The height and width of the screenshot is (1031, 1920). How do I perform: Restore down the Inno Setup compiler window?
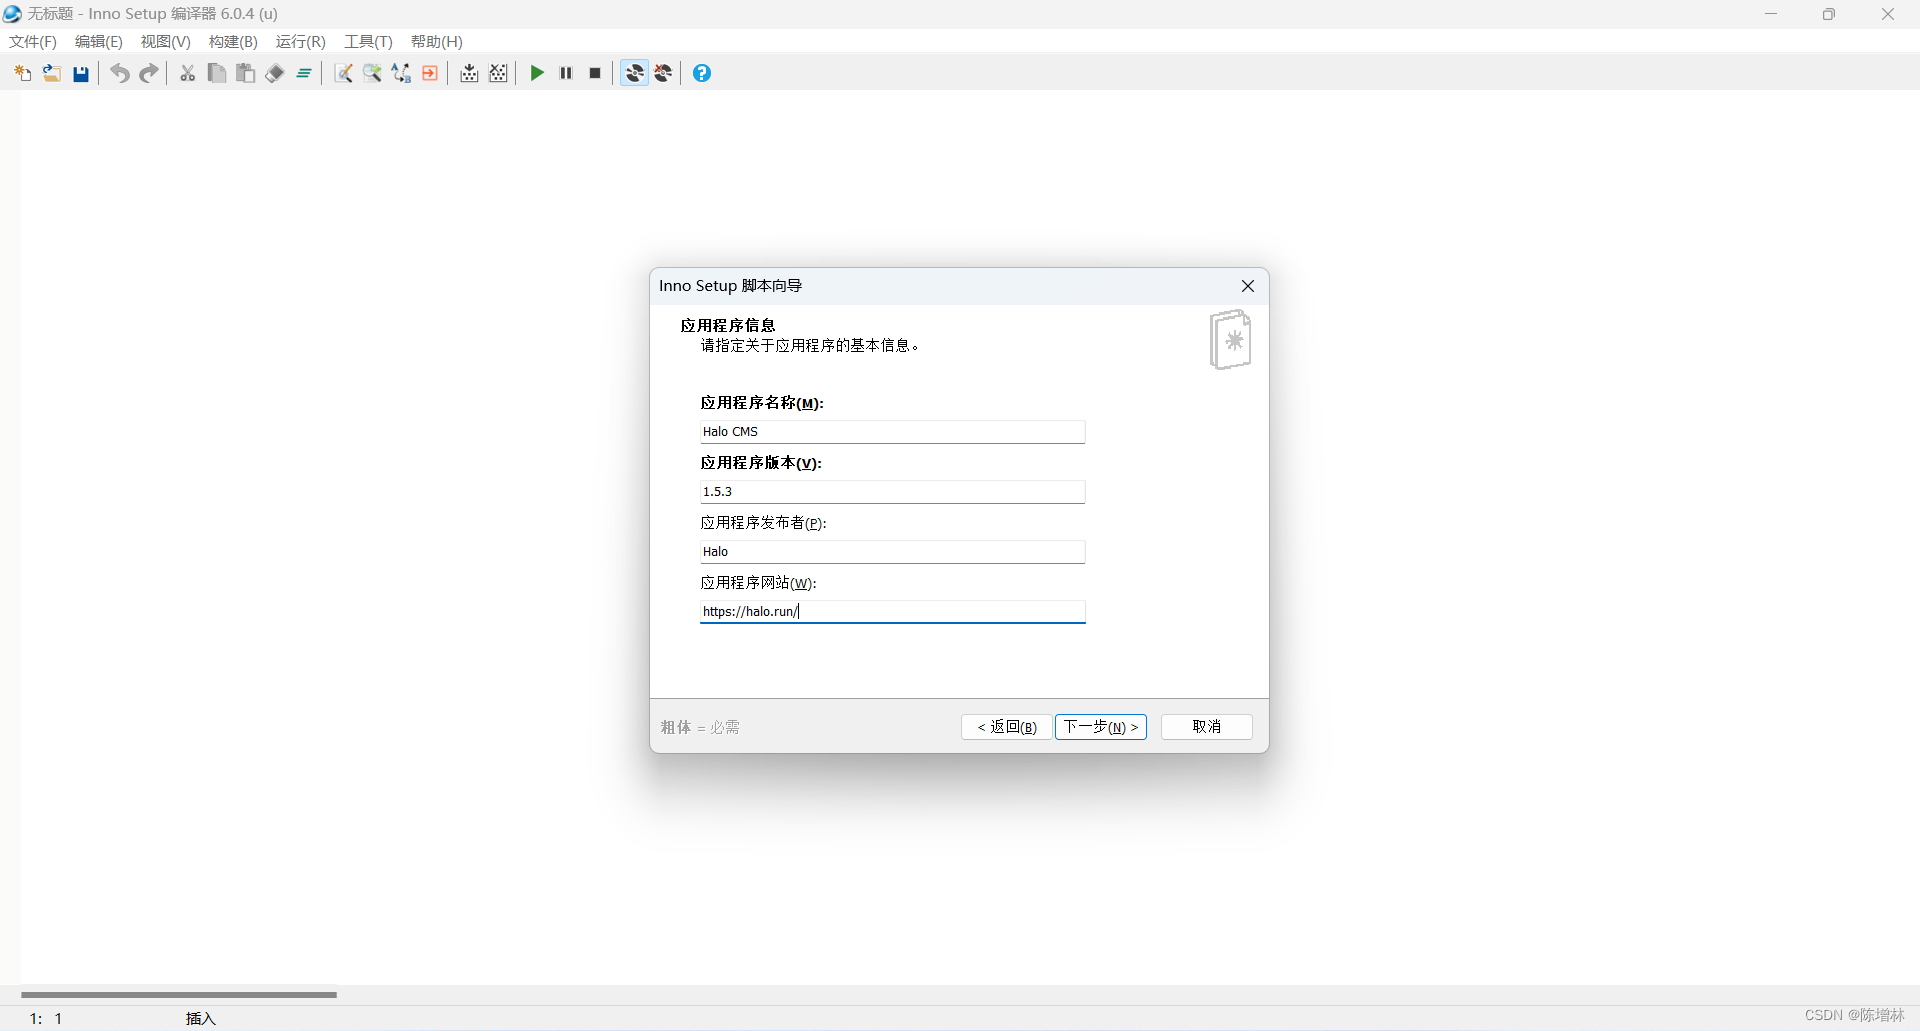pyautogui.click(x=1829, y=14)
